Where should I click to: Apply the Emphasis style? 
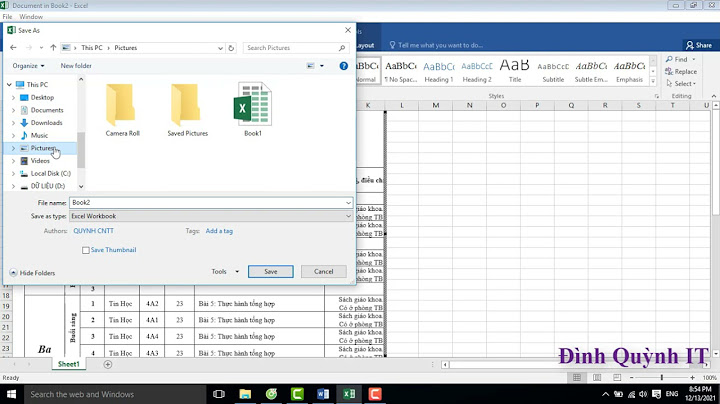629,72
